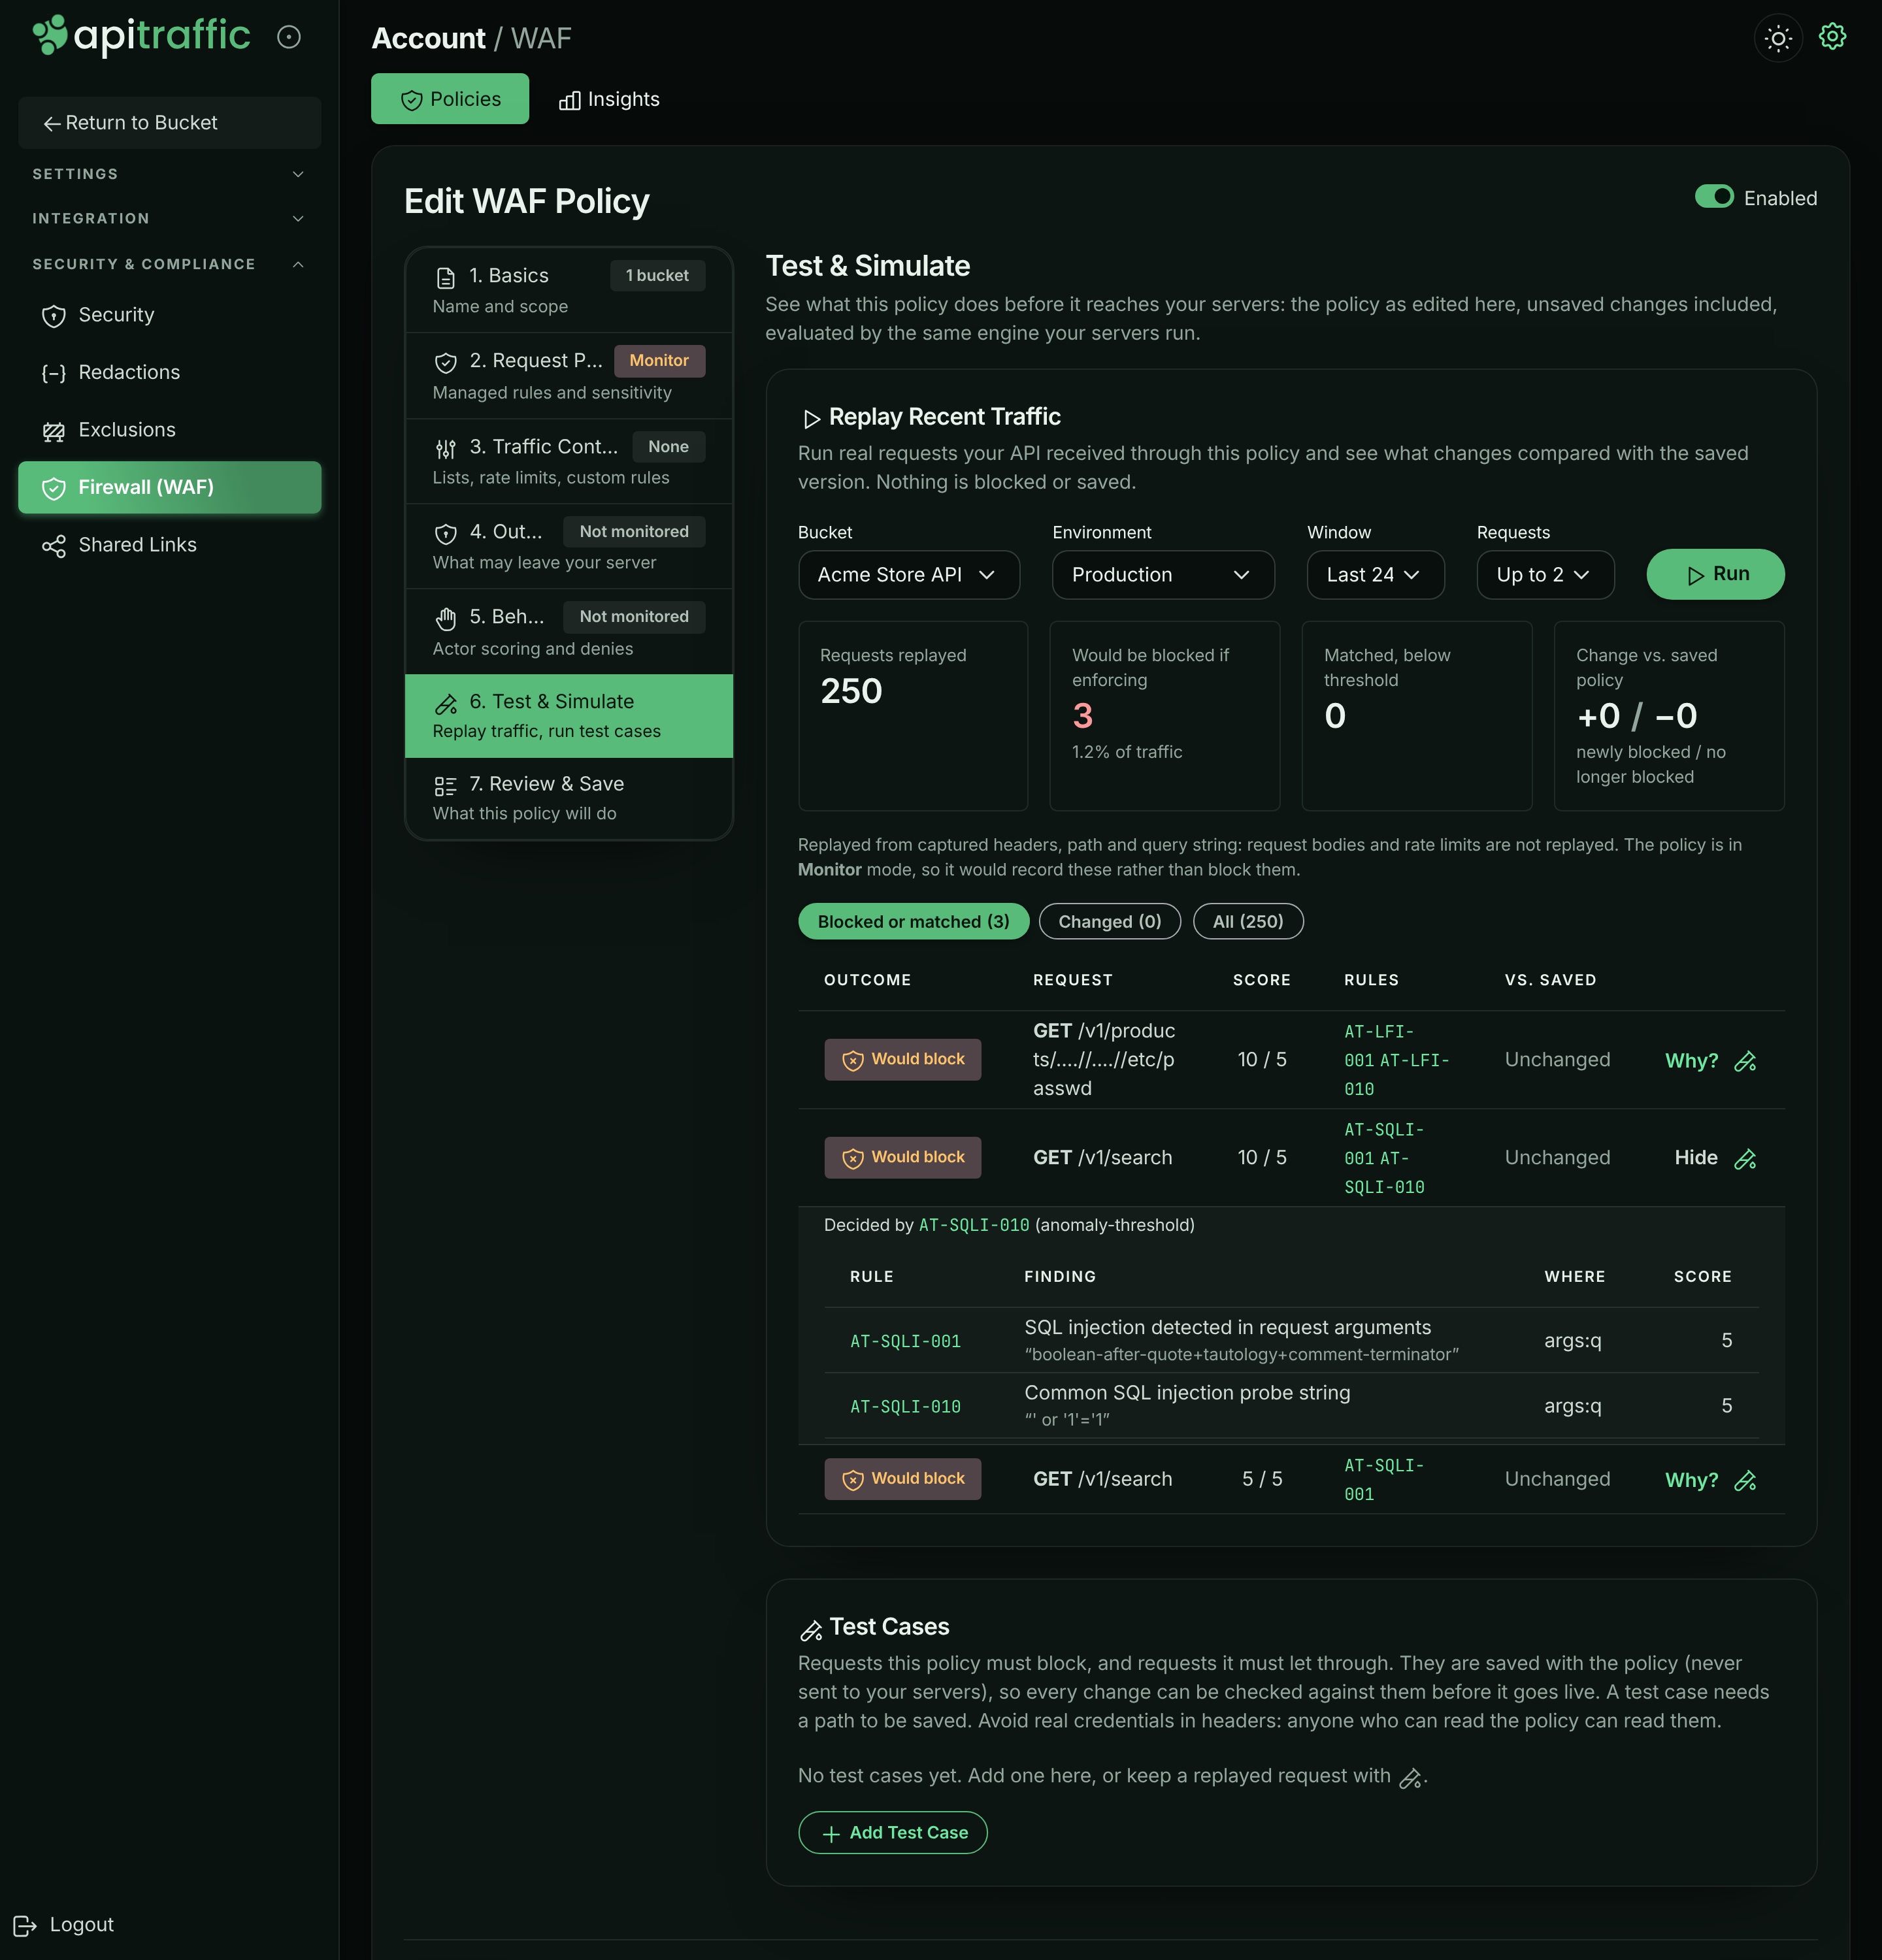This screenshot has height=1960, width=1882.
Task: Click Would be blocked value 3
Action: coord(1082,716)
